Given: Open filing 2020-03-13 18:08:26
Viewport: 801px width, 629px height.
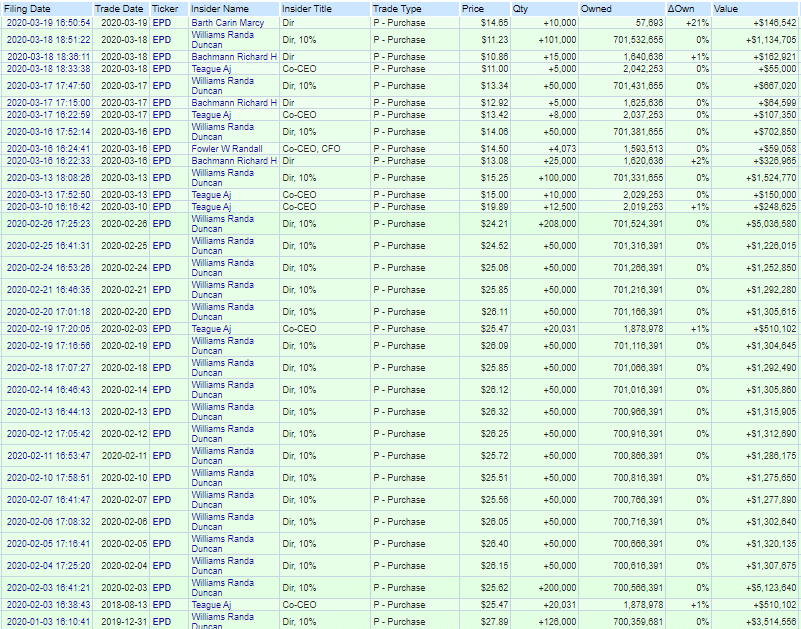Looking at the screenshot, I should (49, 178).
